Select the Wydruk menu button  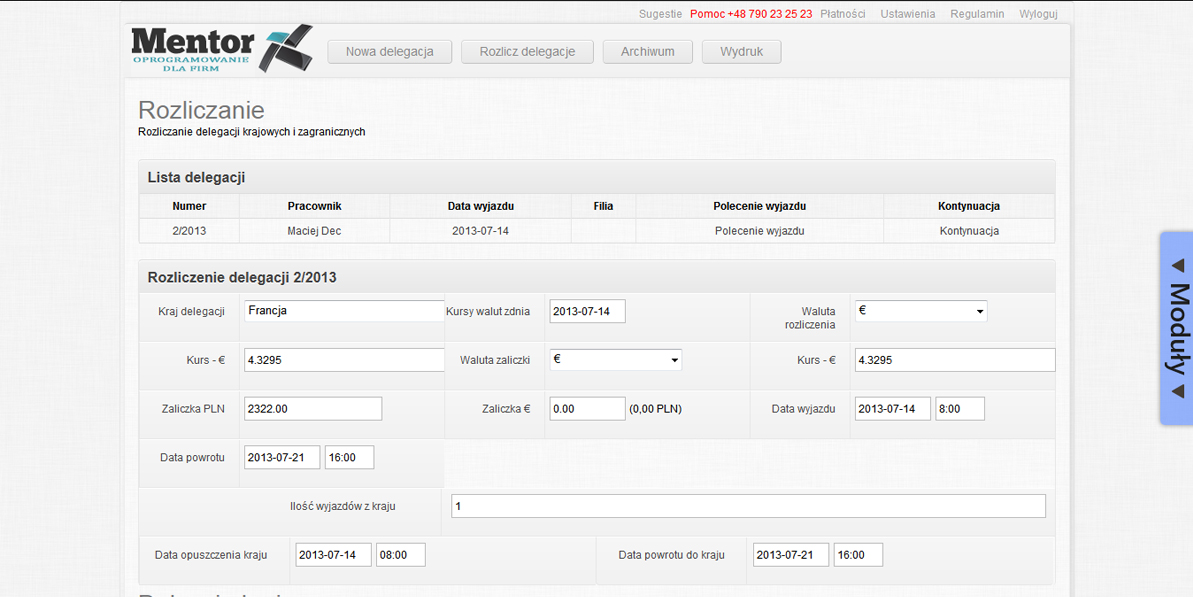click(x=741, y=52)
